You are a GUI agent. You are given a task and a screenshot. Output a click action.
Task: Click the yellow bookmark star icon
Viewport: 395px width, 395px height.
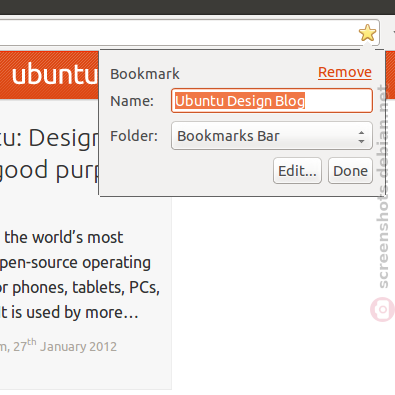pos(367,33)
